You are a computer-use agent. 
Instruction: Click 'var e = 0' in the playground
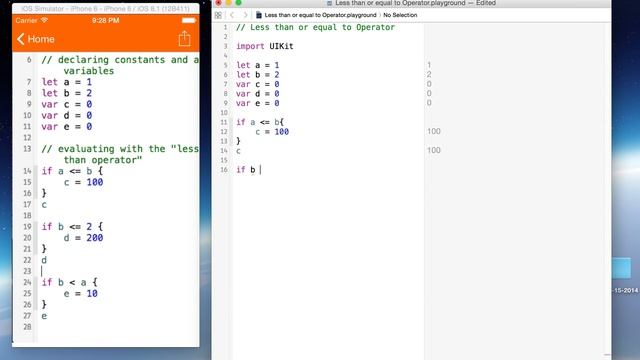(x=258, y=103)
